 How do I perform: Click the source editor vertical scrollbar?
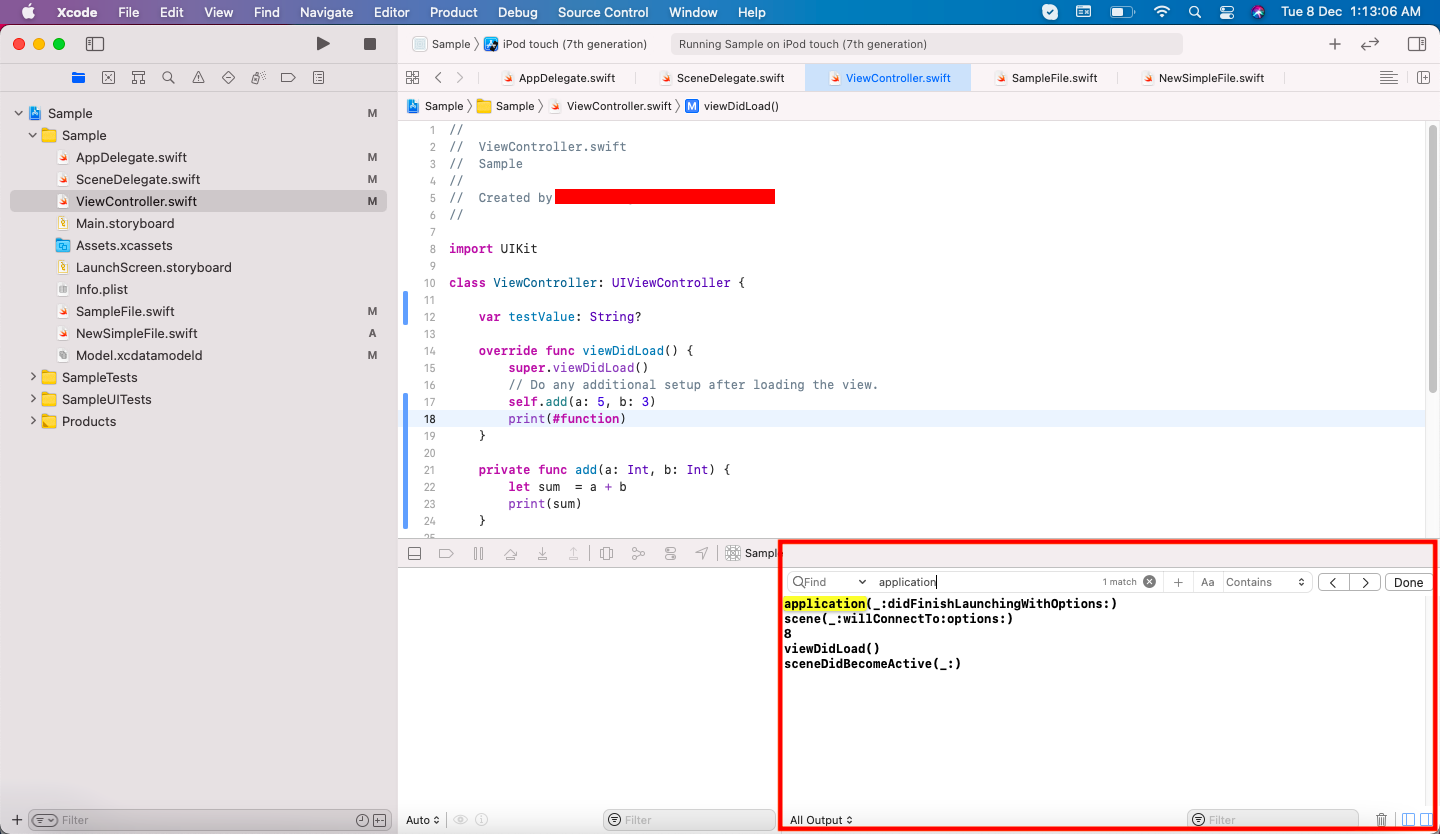(1433, 260)
